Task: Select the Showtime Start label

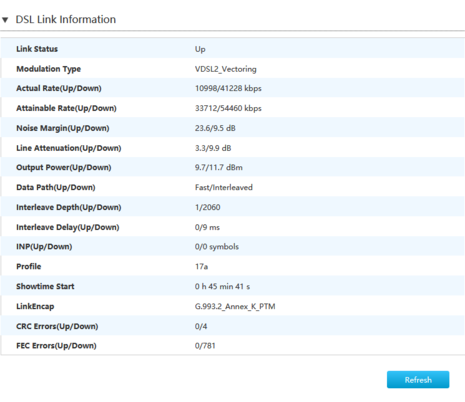Action: (x=45, y=286)
